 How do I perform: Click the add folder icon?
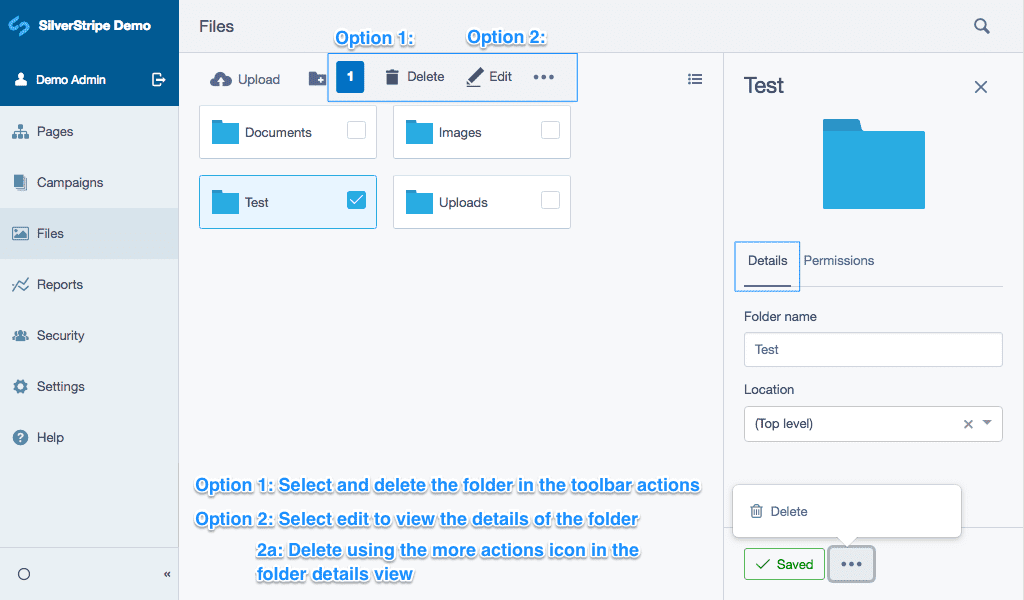click(317, 79)
